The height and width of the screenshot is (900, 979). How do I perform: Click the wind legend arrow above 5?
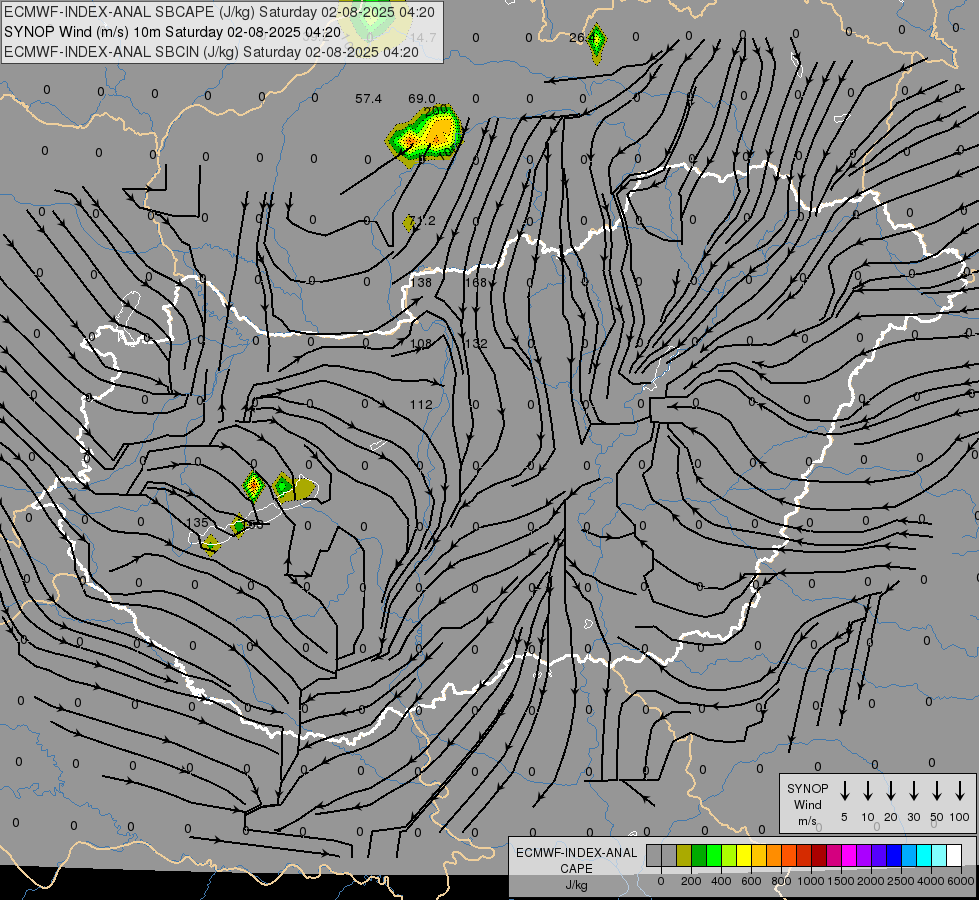pyautogui.click(x=844, y=790)
